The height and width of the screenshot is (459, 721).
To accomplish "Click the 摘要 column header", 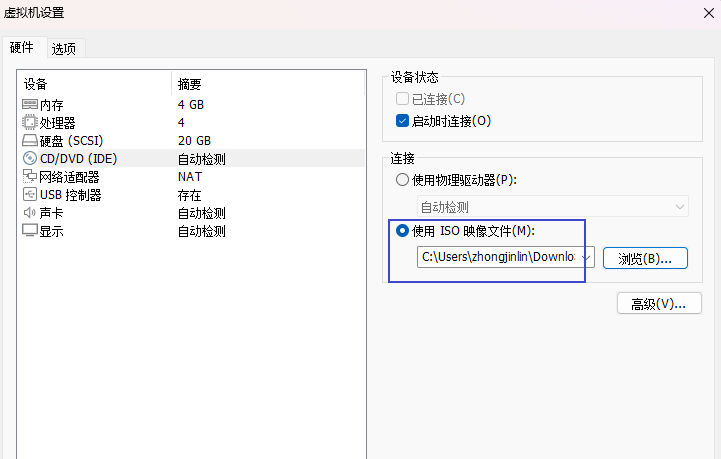I will coord(190,84).
